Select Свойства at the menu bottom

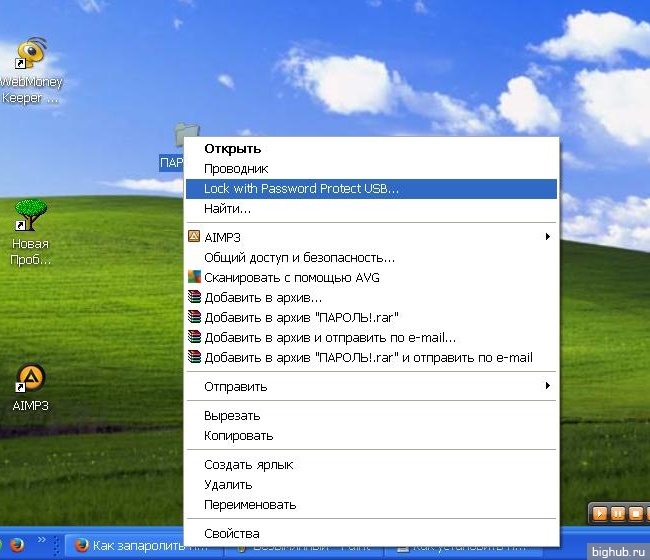point(231,533)
